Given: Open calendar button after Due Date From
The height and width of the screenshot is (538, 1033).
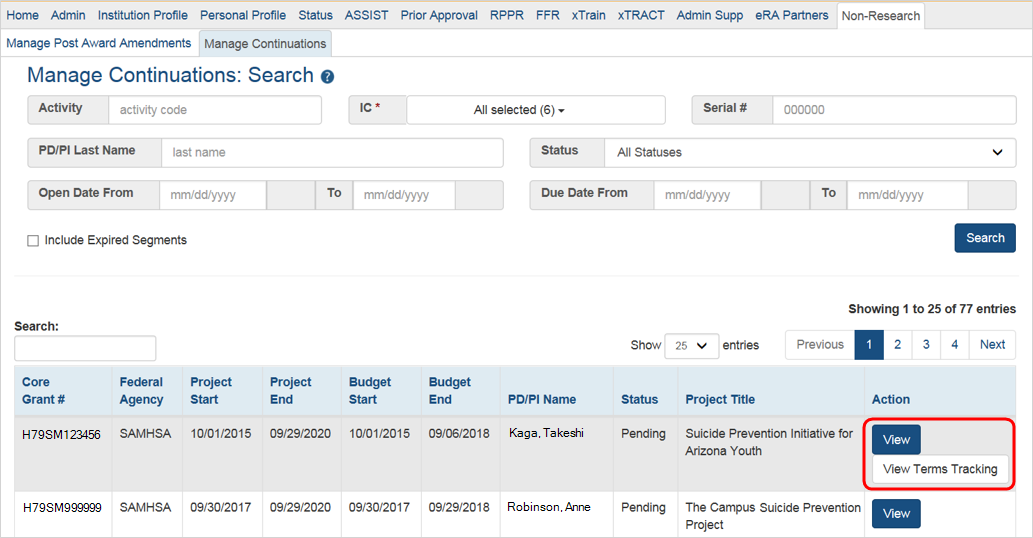Looking at the screenshot, I should click(x=785, y=196).
